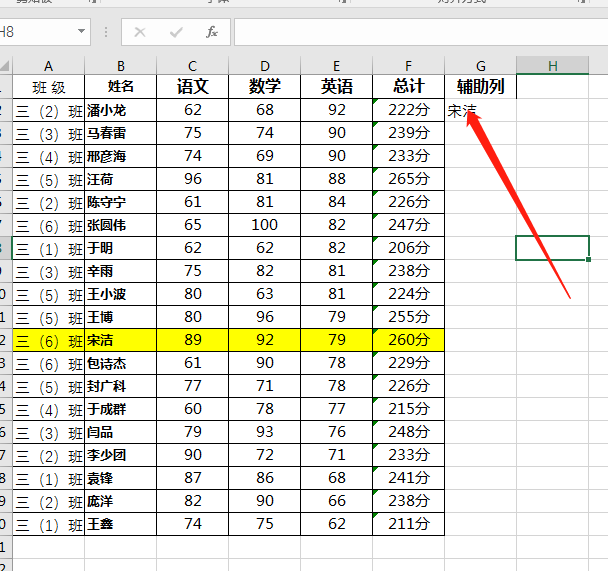608x571 pixels.
Task: Select column D header
Action: pyautogui.click(x=264, y=66)
